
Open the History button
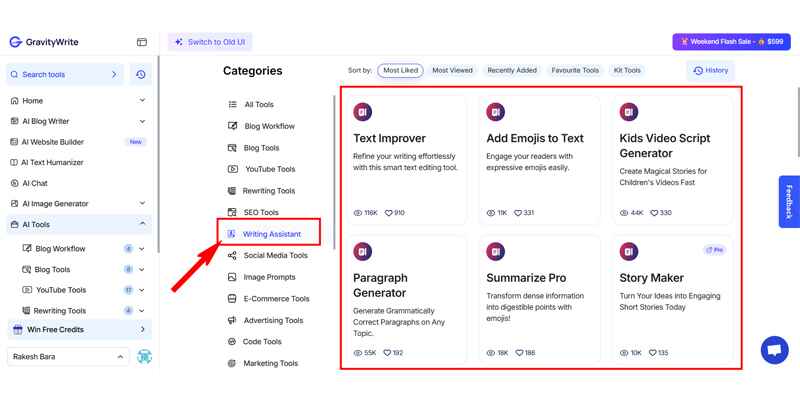click(x=711, y=71)
